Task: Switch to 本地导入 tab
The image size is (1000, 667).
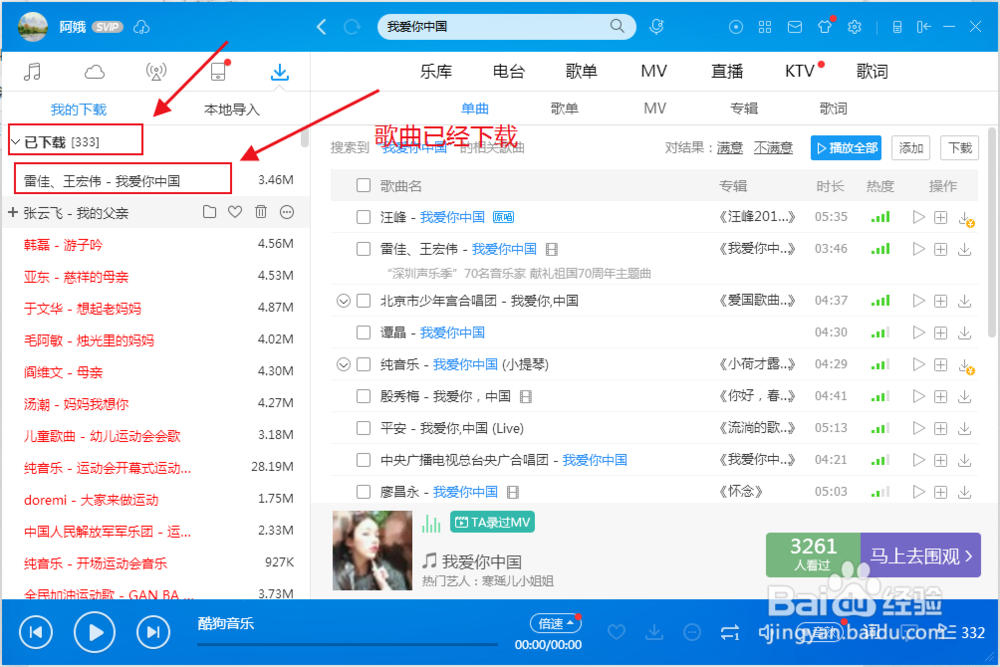Action: coord(232,110)
